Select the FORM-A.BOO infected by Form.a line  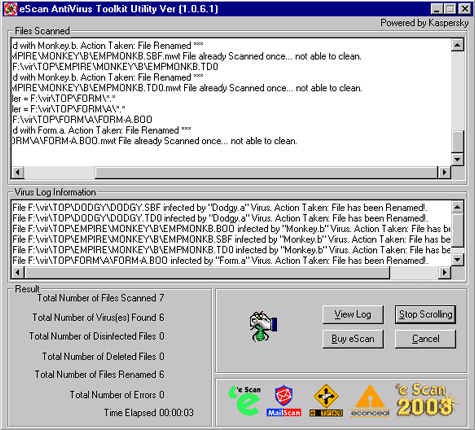pos(220,261)
